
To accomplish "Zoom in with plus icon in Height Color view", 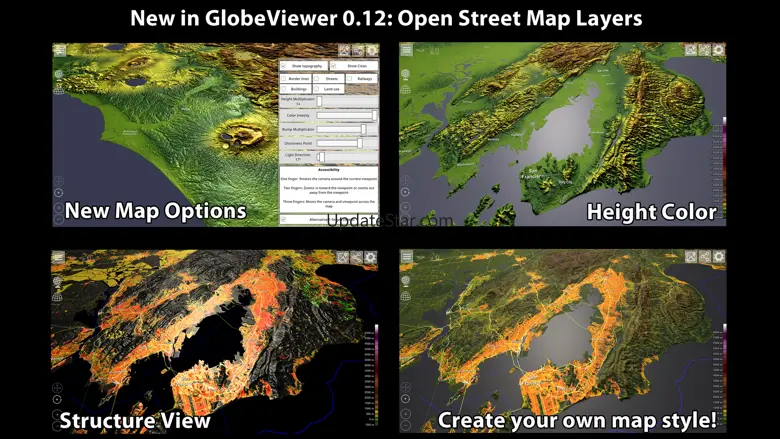I will tap(405, 207).
